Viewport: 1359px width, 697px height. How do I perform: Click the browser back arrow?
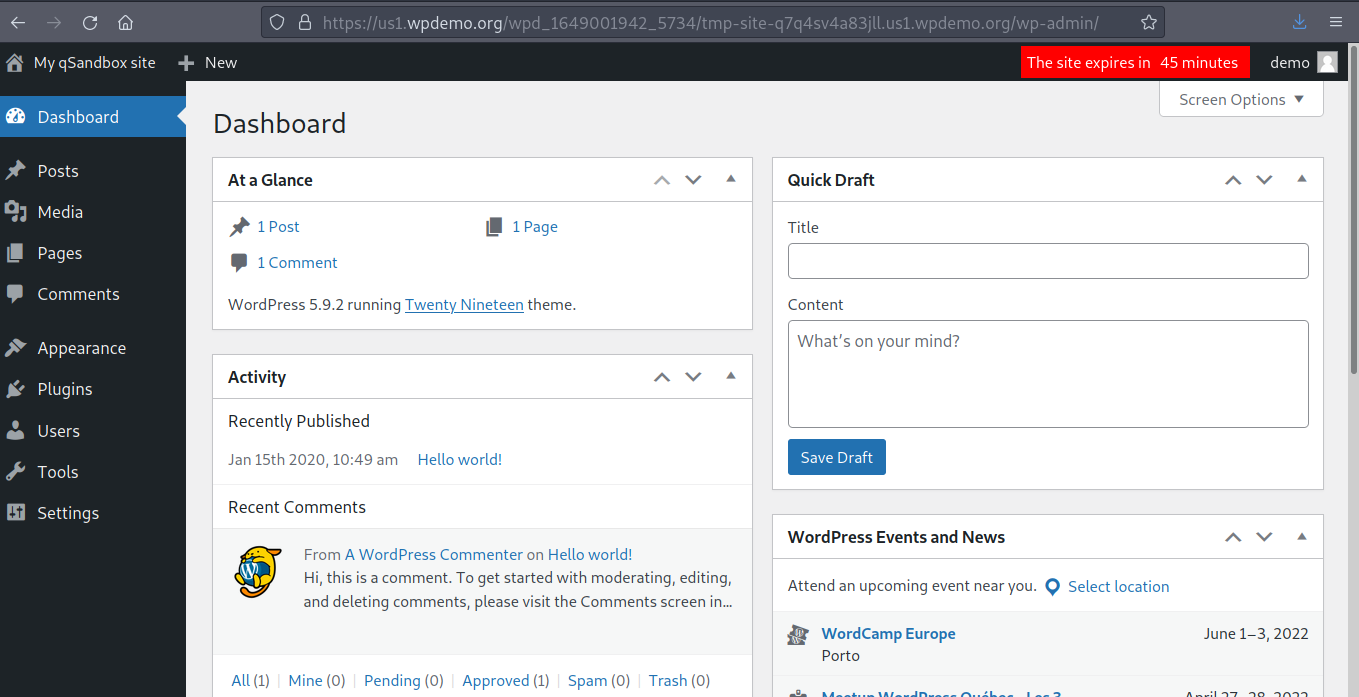19,22
